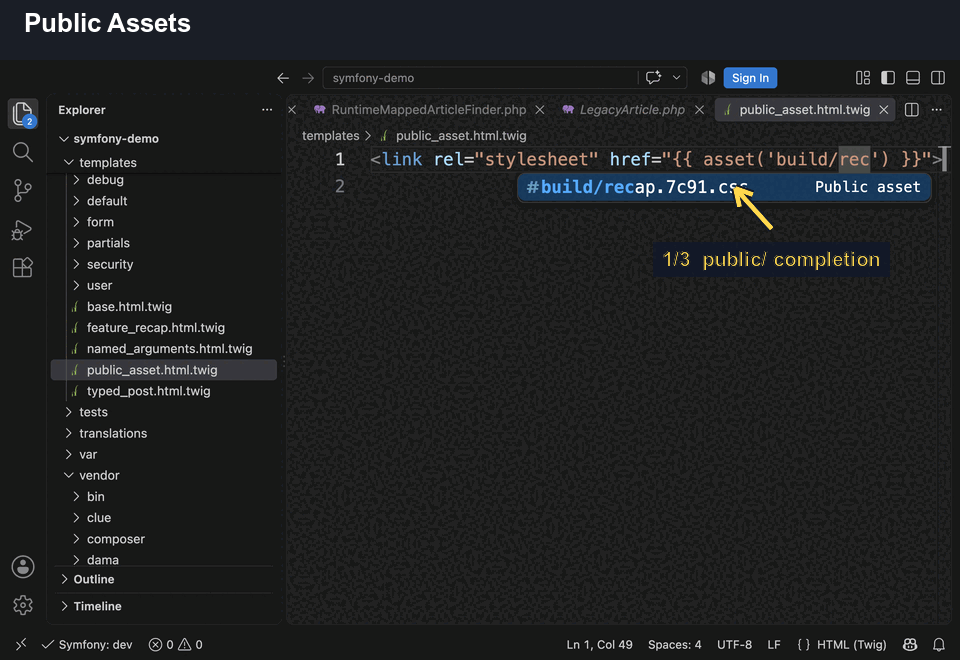Screen dimensions: 960x660
Task: Click Symfony: dev status item
Action: point(87,645)
